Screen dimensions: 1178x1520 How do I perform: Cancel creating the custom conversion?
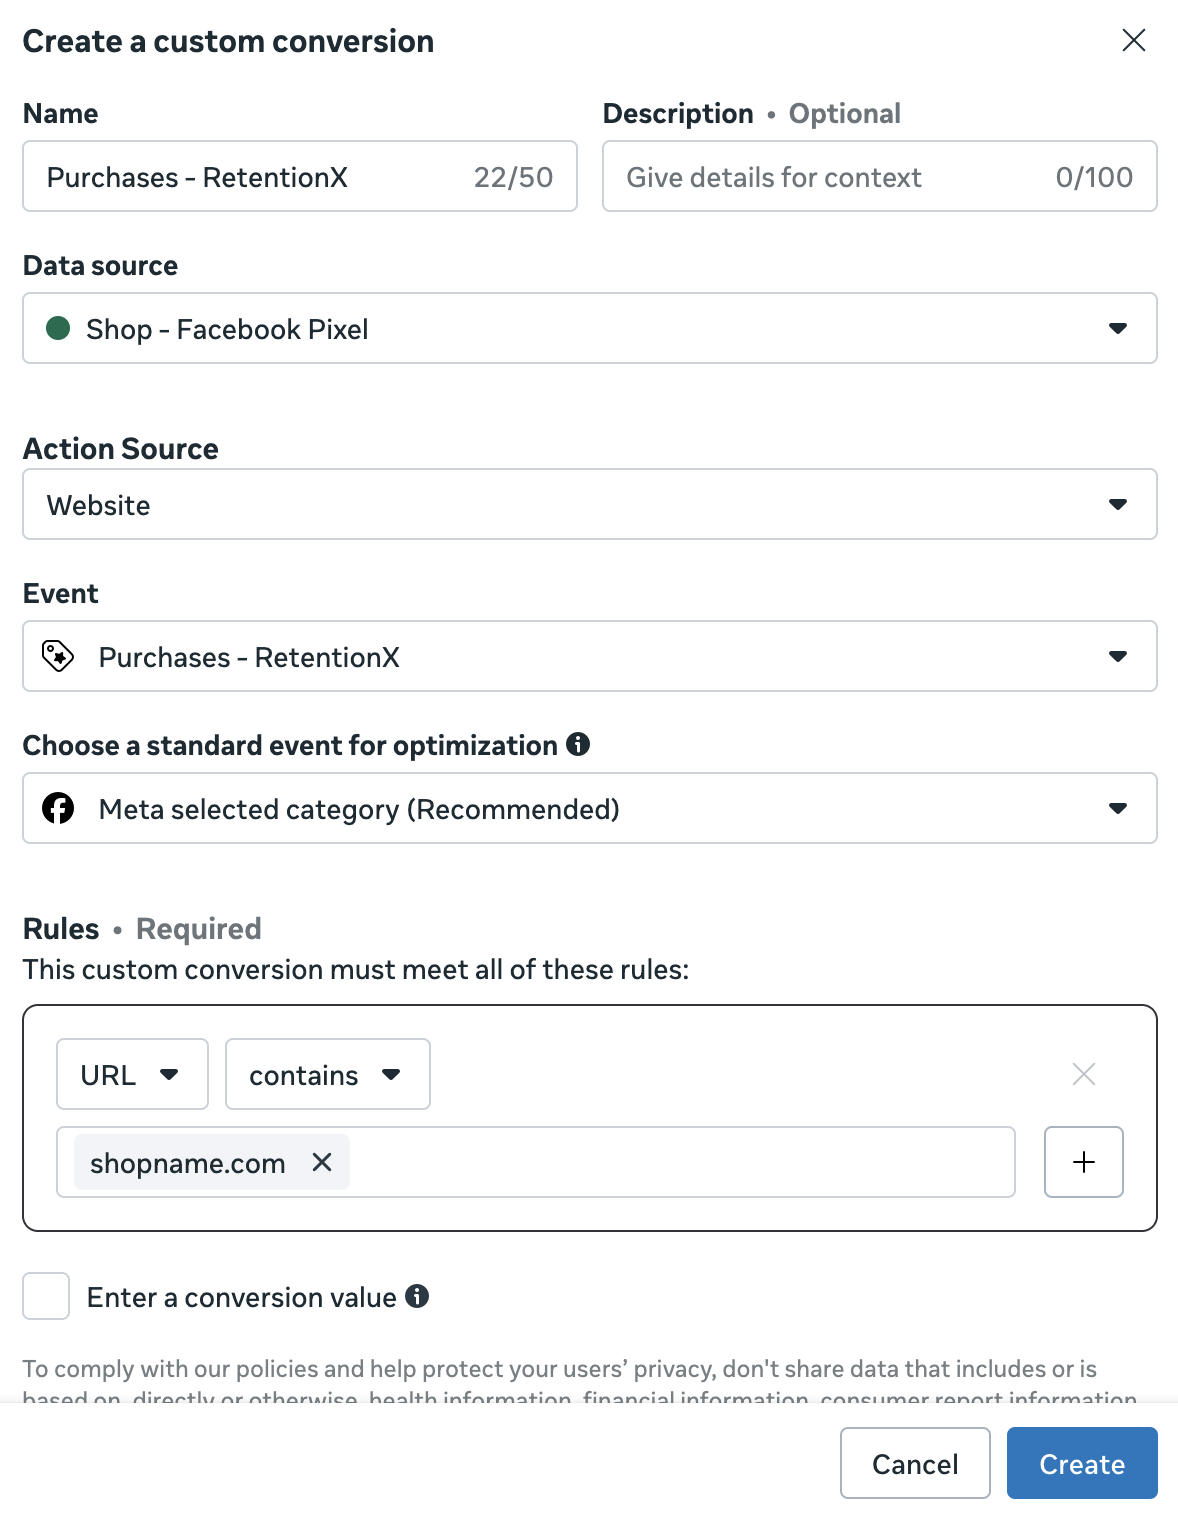point(914,1463)
